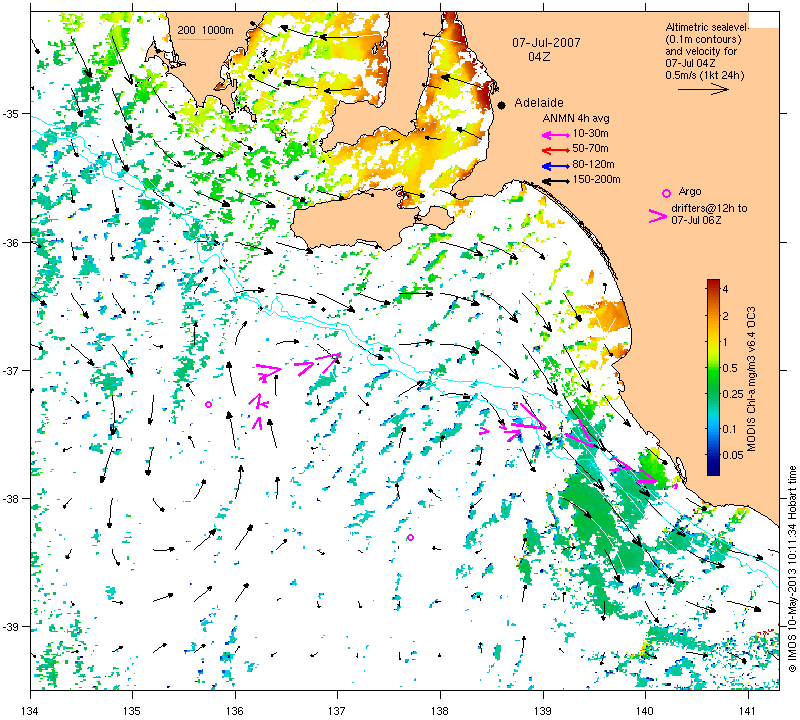Click the '200 1000m' contour label
The image size is (800, 720).
click(205, 31)
